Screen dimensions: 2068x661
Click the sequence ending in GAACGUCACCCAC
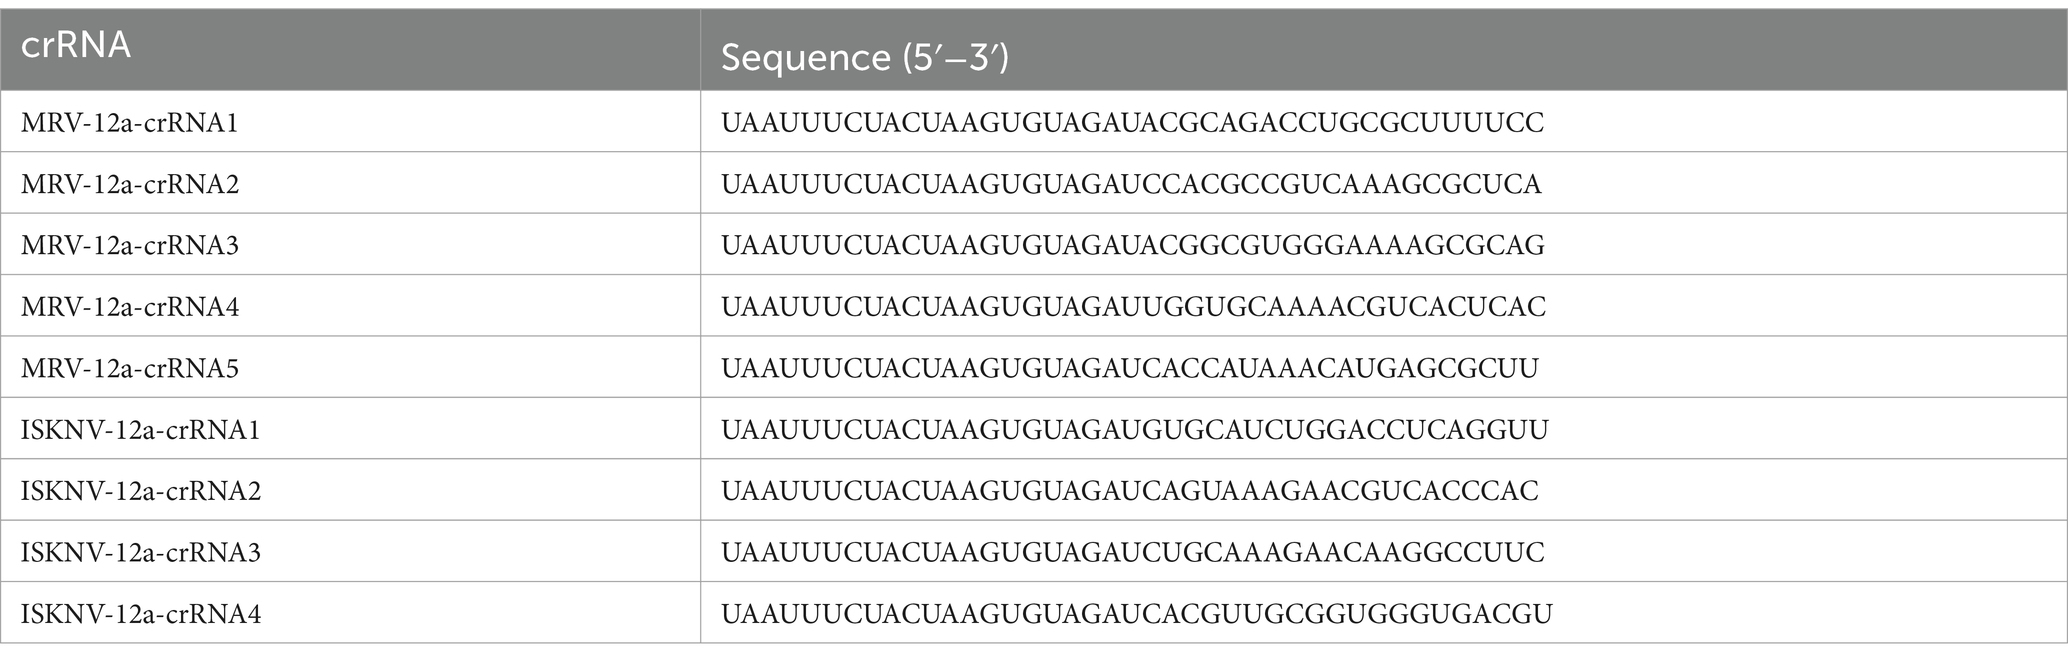click(1129, 491)
